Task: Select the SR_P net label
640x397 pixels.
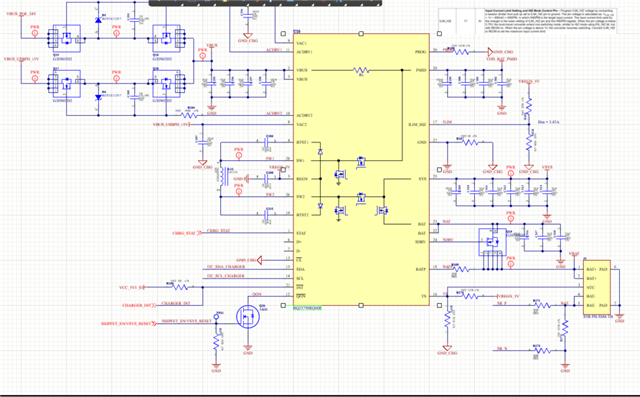Action: [502, 304]
